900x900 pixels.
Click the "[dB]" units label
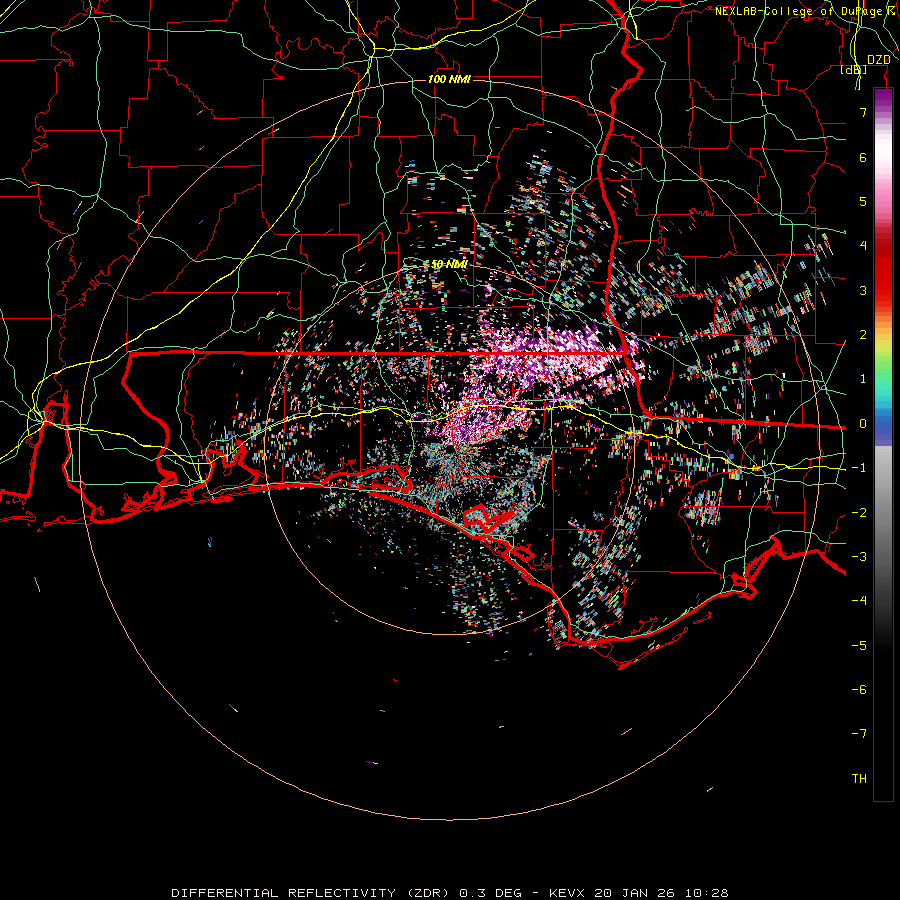coord(853,69)
